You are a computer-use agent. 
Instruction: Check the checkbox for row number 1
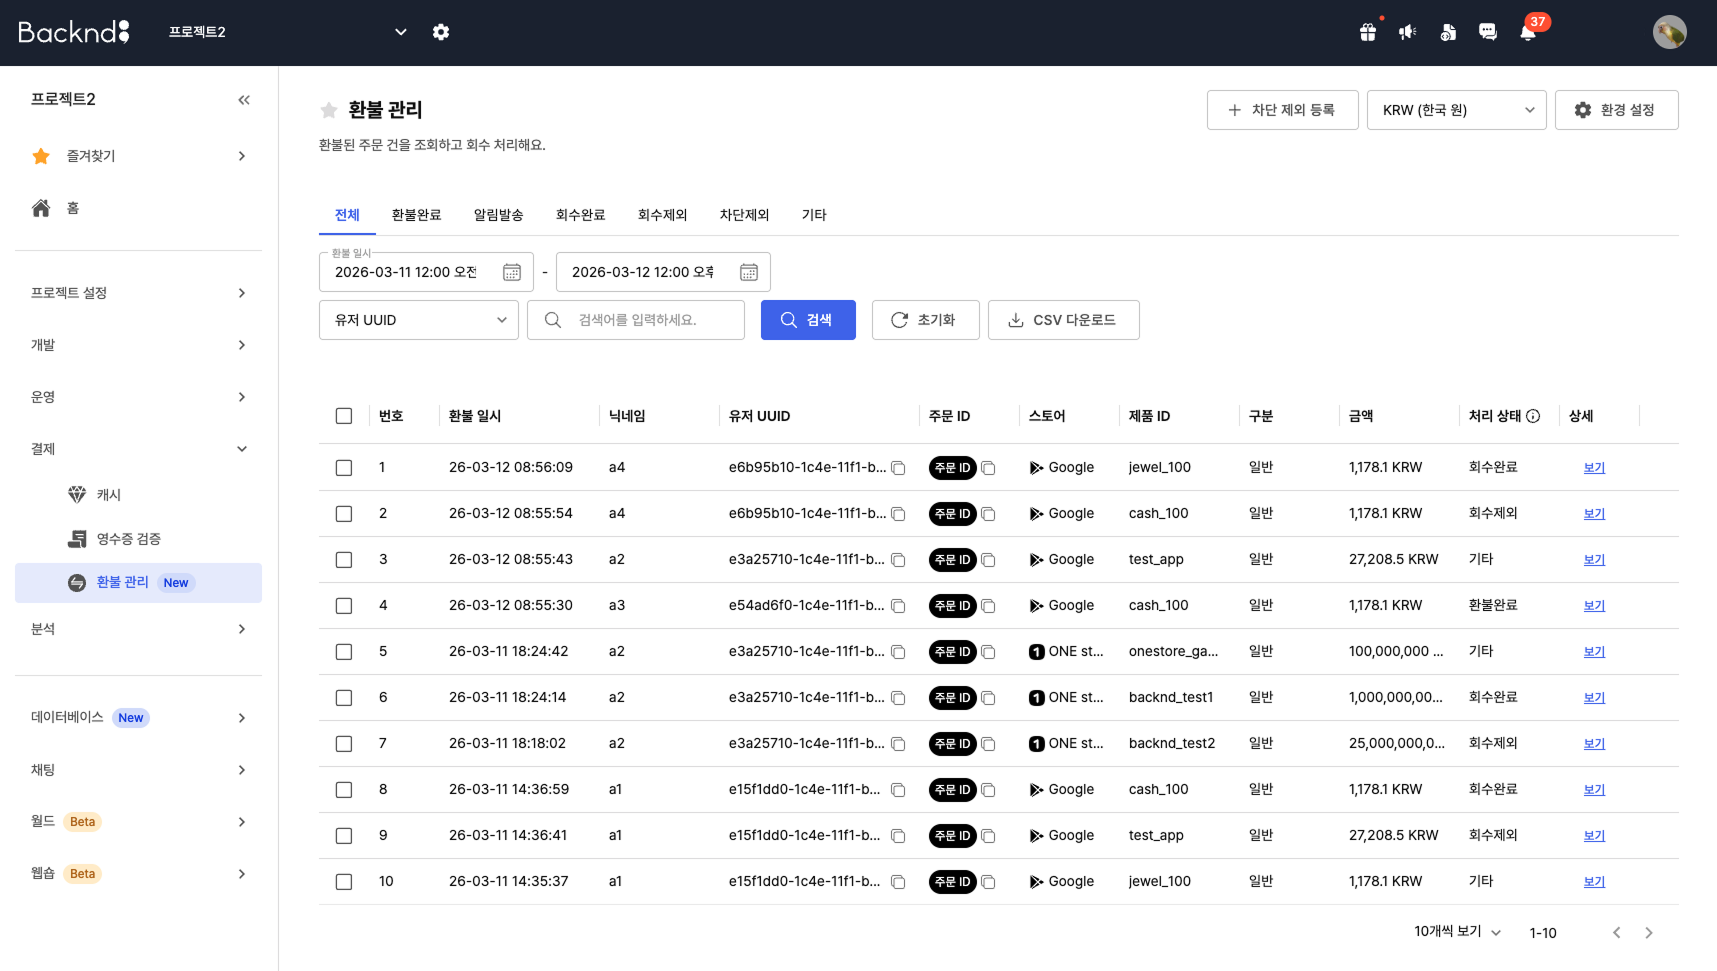[344, 467]
